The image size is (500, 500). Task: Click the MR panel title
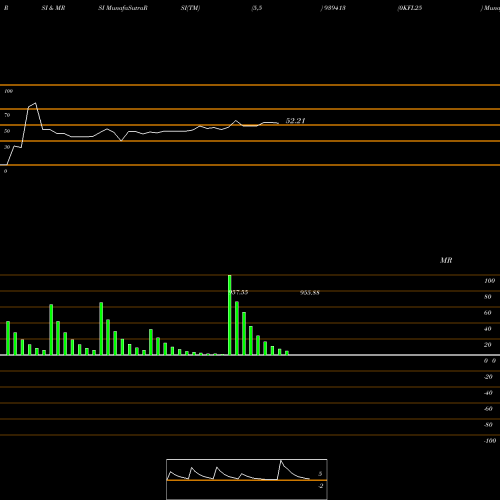[x=446, y=260]
